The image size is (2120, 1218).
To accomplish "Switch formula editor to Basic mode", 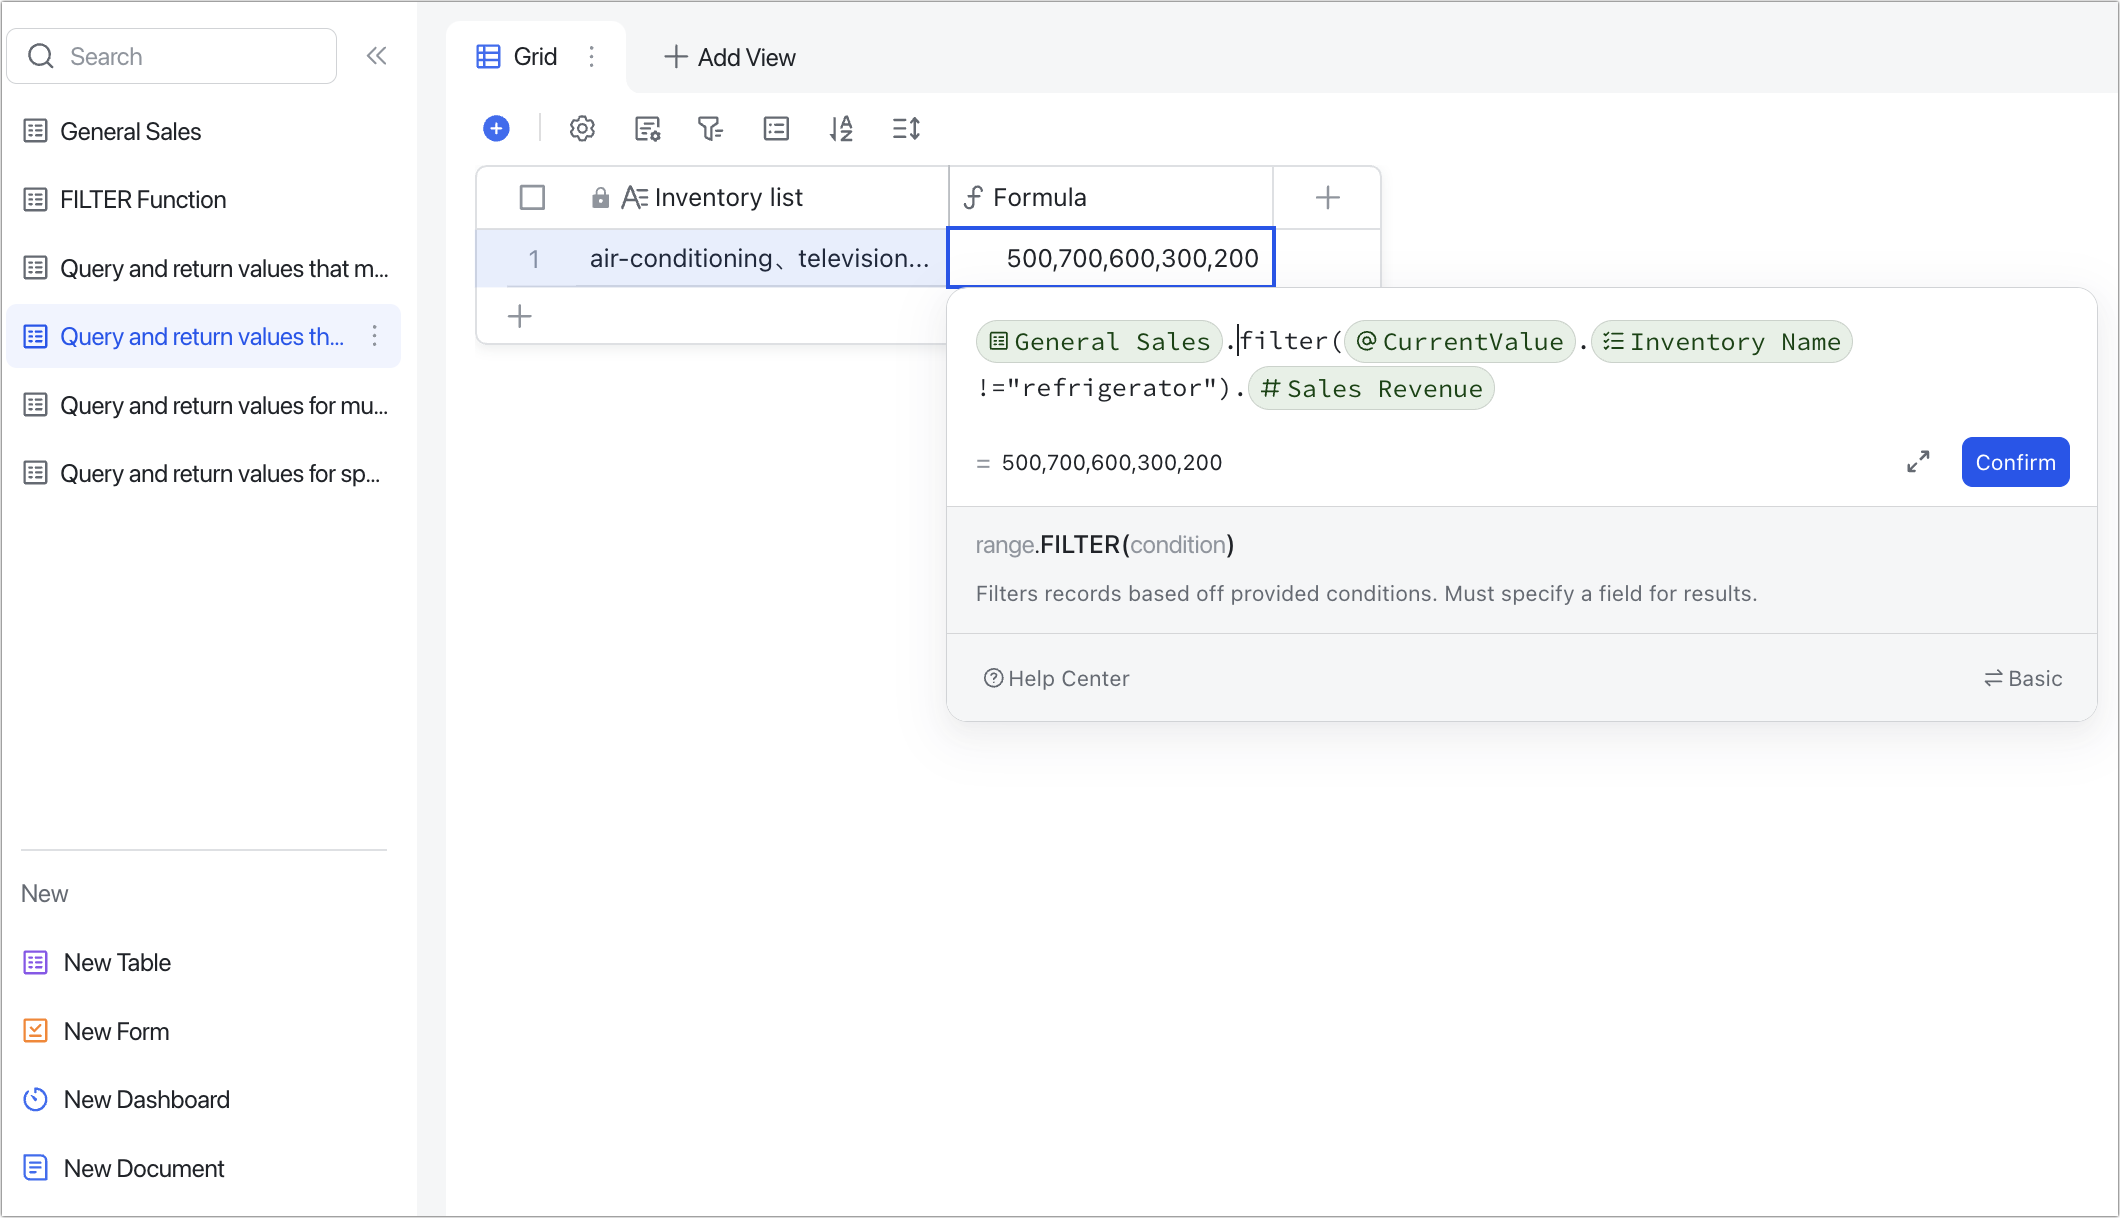I will click(x=2023, y=678).
